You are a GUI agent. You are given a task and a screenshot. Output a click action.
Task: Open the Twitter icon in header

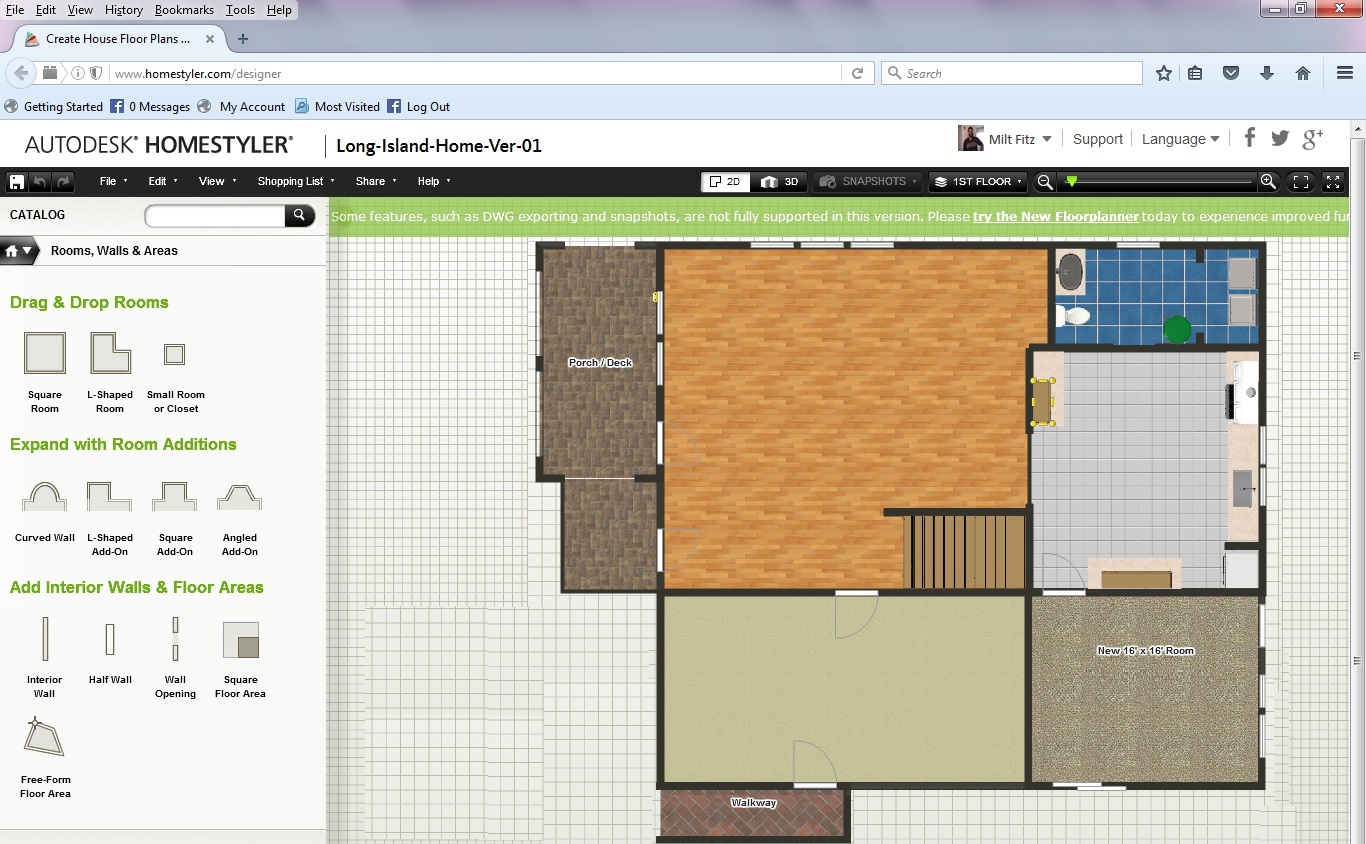coord(1280,139)
